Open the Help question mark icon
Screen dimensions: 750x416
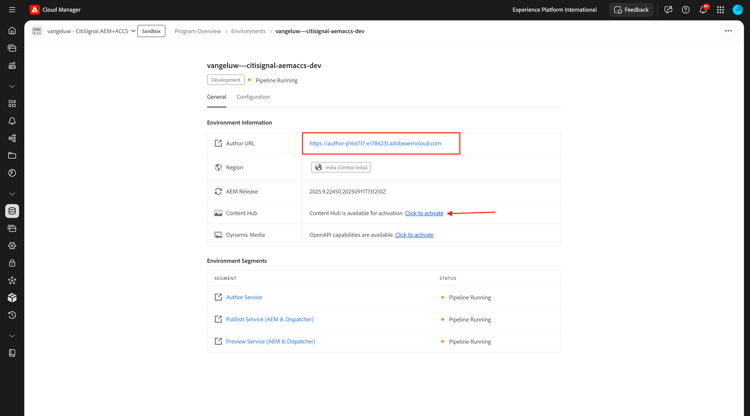[686, 10]
